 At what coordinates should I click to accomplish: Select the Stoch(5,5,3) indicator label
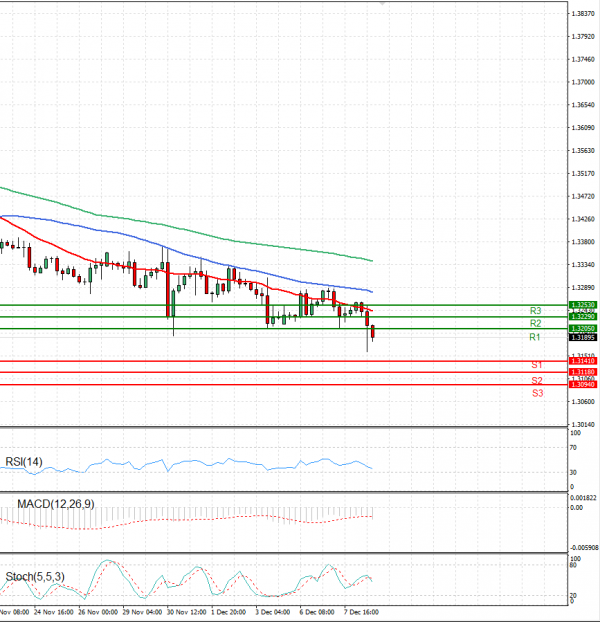click(35, 577)
